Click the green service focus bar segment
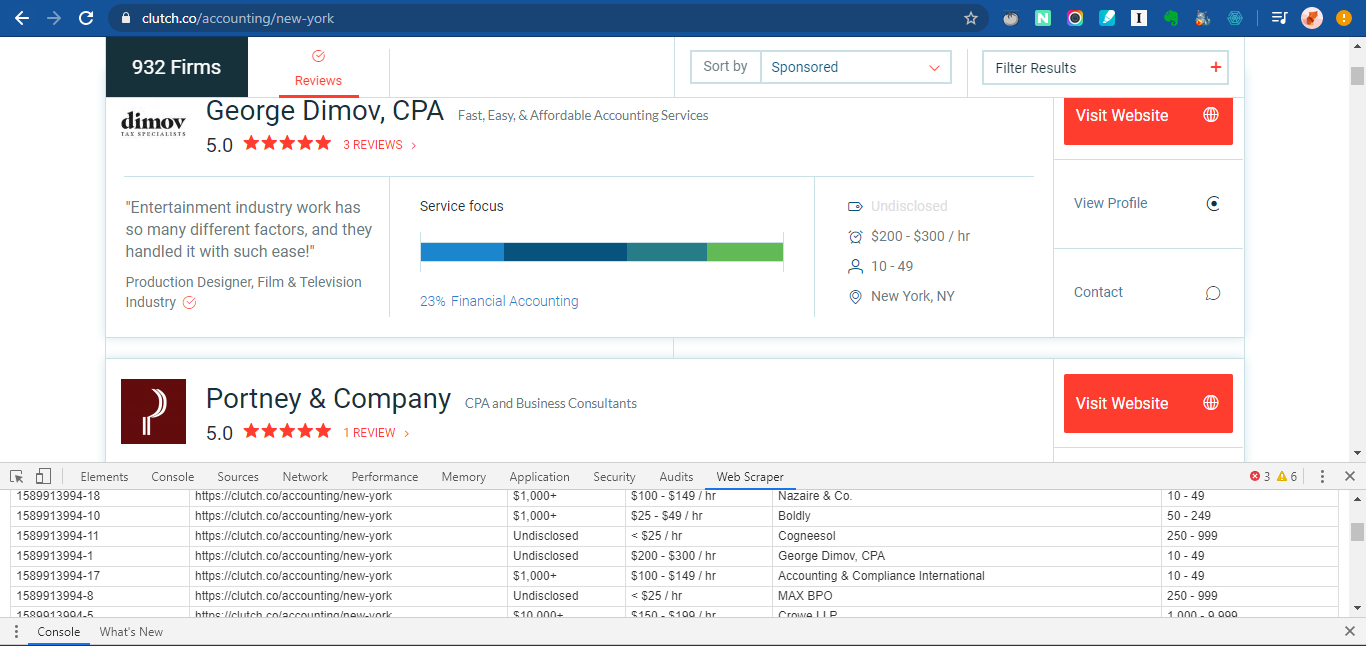Viewport: 1366px width, 646px height. click(x=745, y=252)
